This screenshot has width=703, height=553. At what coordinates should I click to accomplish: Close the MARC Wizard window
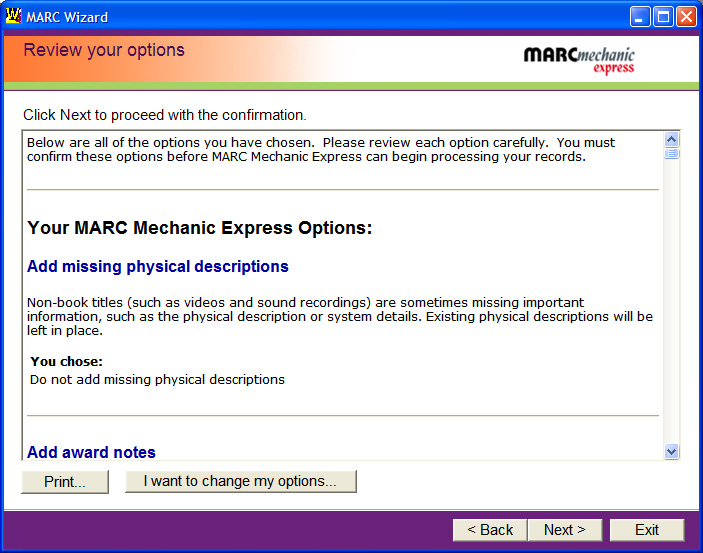point(686,17)
